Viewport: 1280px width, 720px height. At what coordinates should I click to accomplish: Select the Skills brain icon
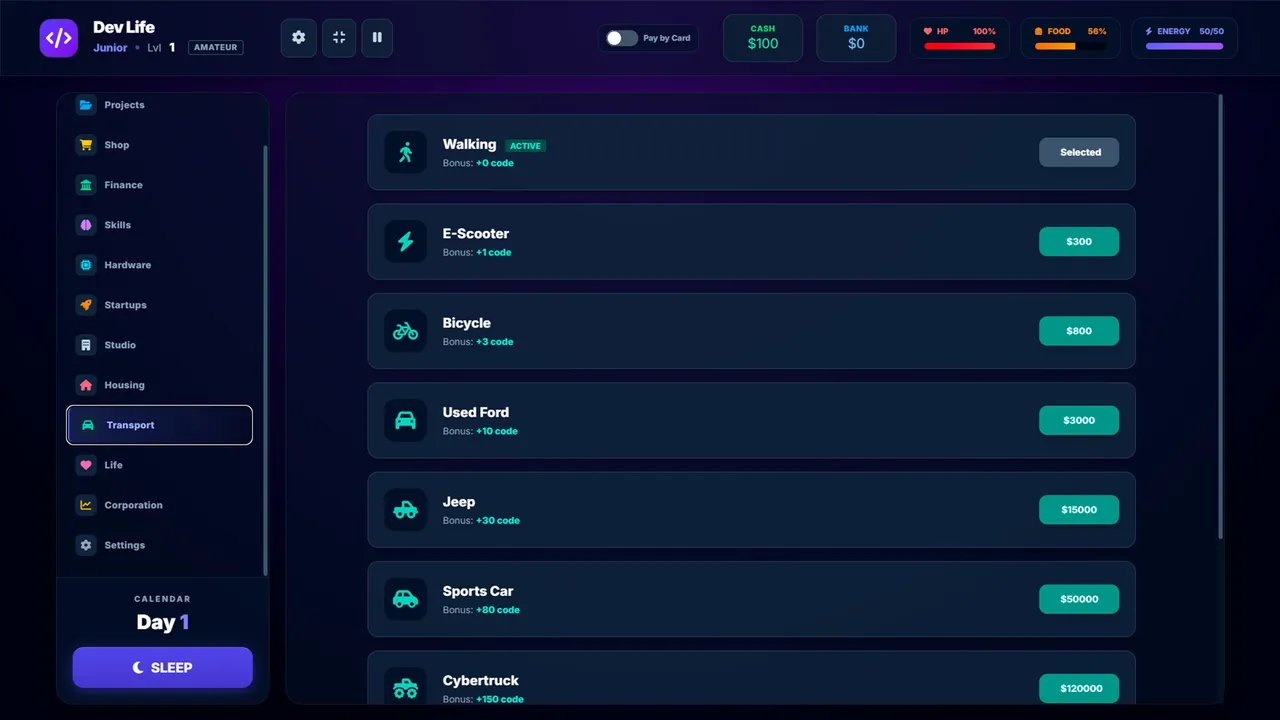86,225
